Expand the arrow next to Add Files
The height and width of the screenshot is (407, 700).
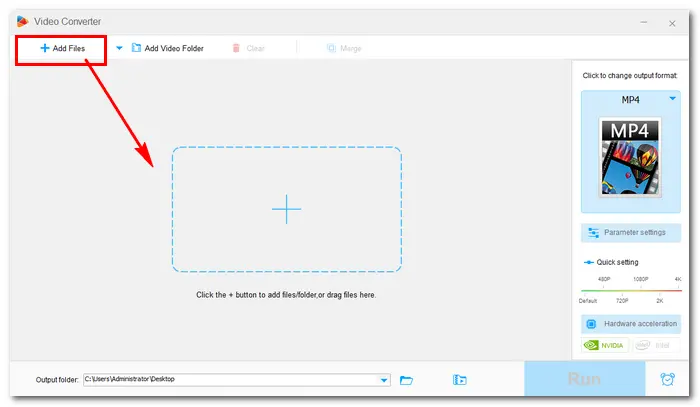pyautogui.click(x=119, y=48)
